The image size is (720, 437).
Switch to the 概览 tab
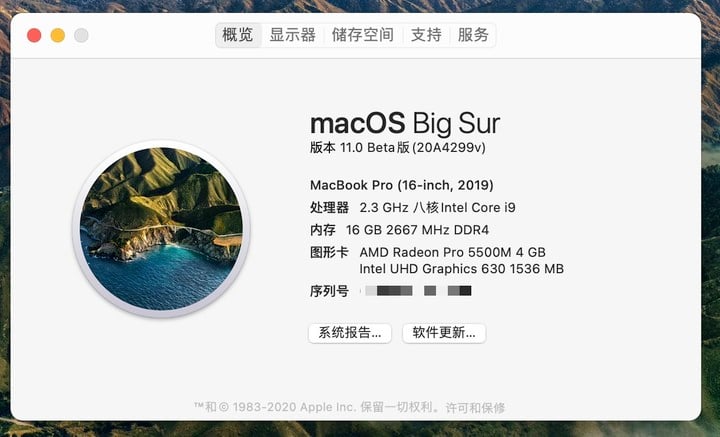click(x=238, y=35)
